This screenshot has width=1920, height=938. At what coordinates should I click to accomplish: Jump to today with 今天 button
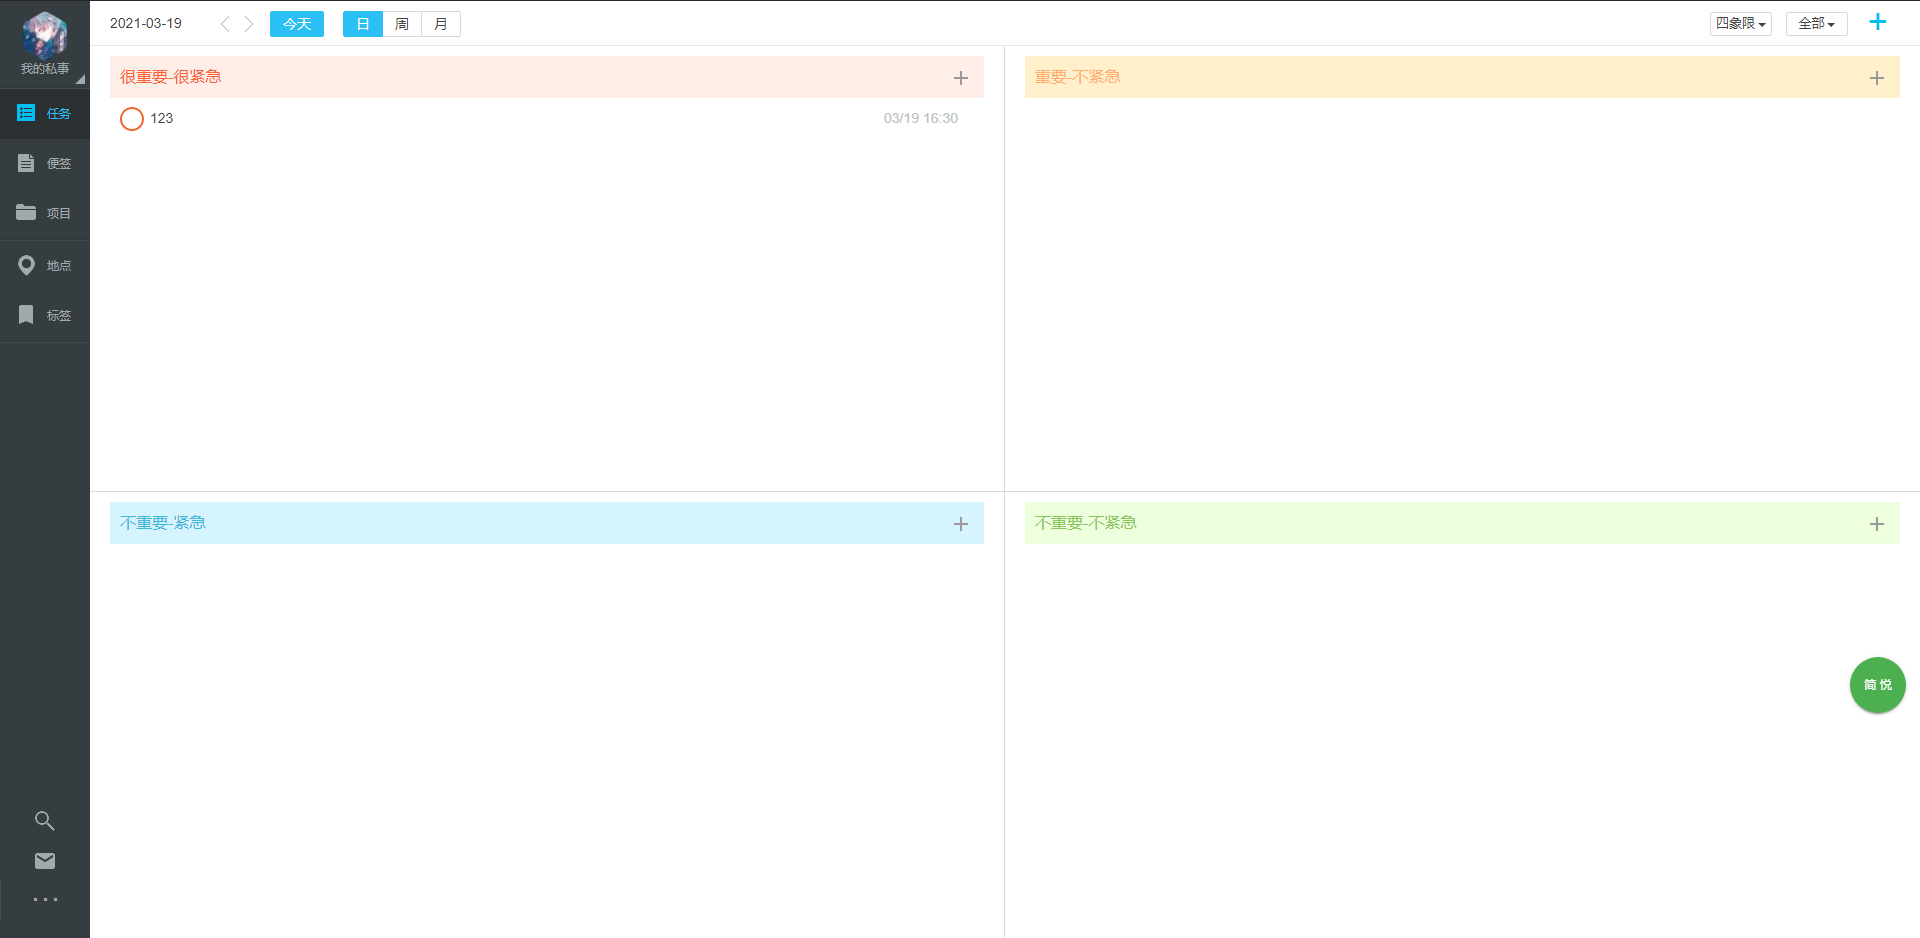click(297, 24)
